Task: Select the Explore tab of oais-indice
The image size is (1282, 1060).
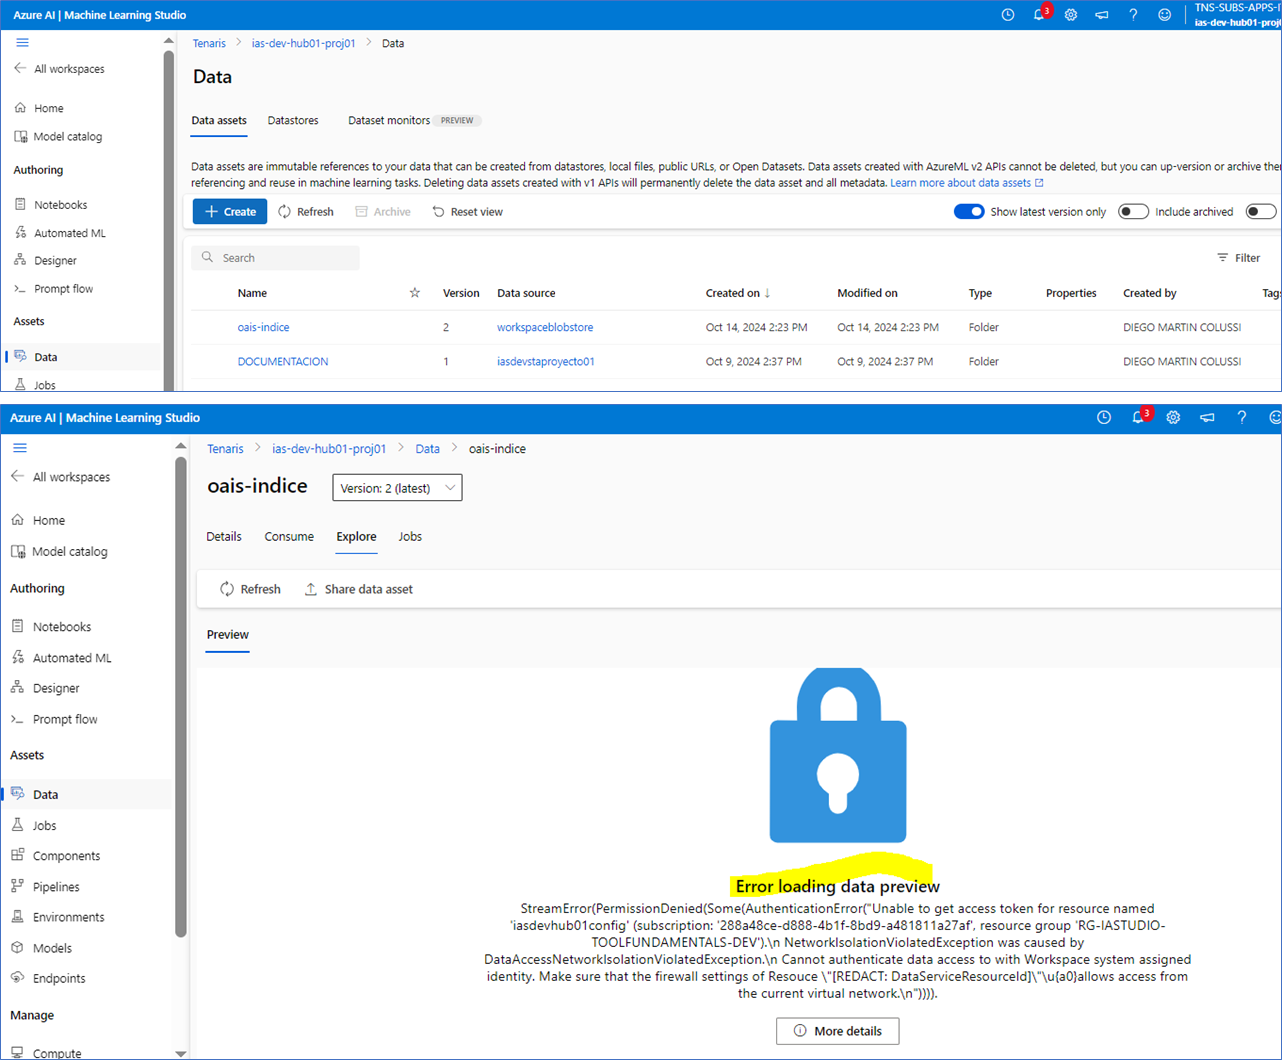Action: [x=356, y=537]
